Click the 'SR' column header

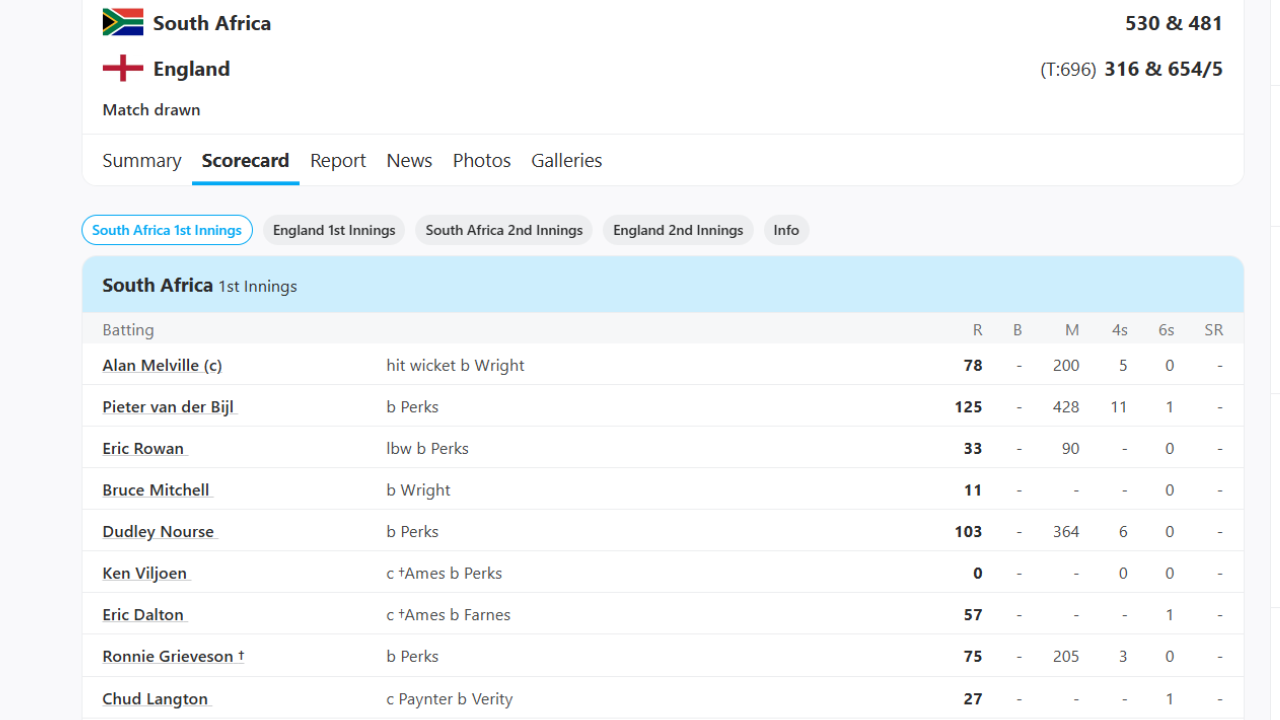point(1214,330)
